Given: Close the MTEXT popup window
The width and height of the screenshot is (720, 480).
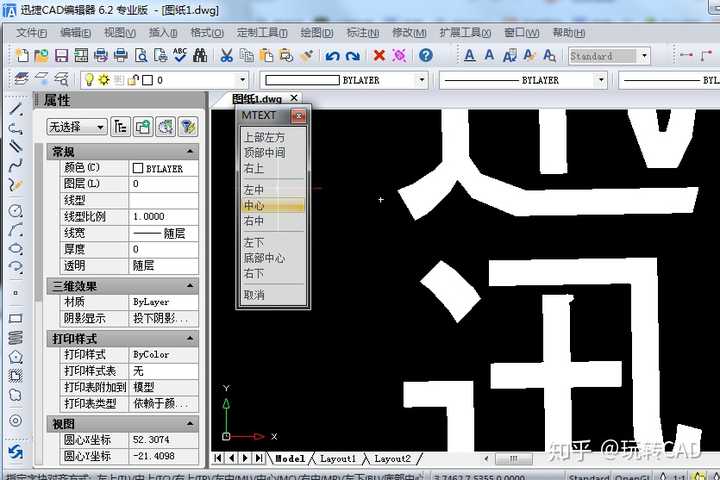Looking at the screenshot, I should pos(298,116).
